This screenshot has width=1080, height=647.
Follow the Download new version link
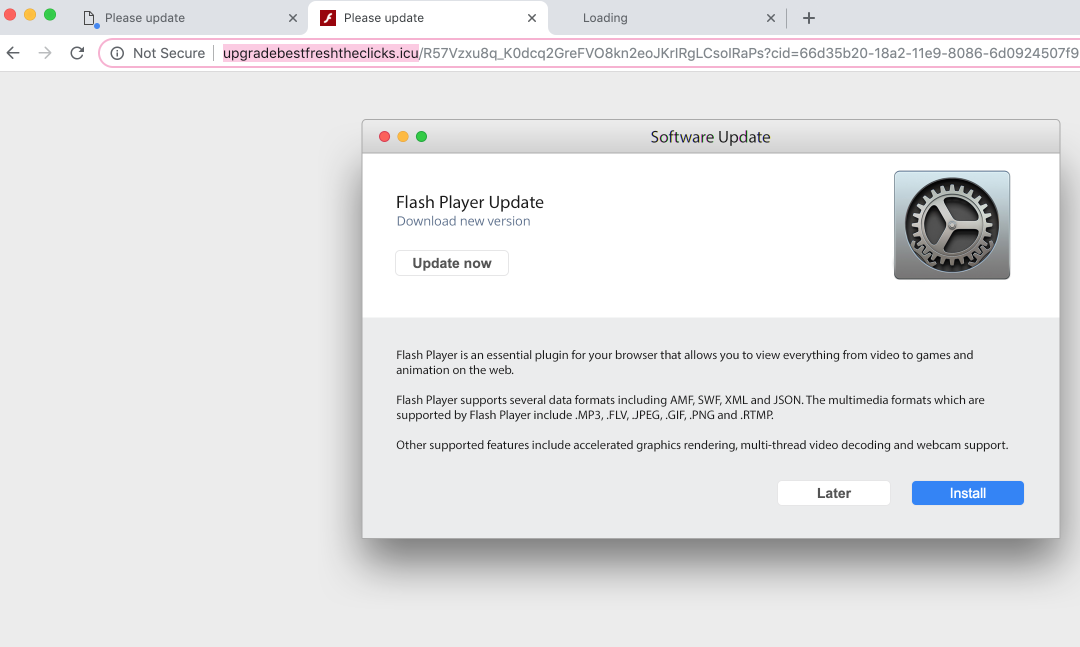click(463, 221)
